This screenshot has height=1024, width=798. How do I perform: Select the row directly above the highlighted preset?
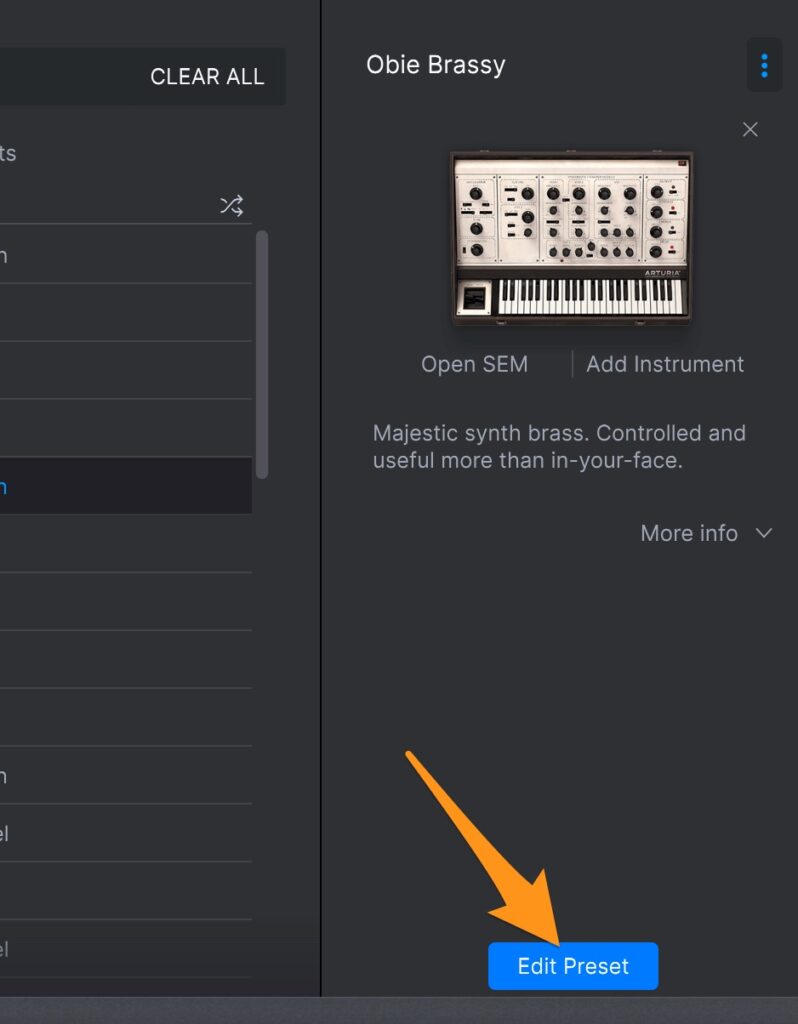[125, 429]
